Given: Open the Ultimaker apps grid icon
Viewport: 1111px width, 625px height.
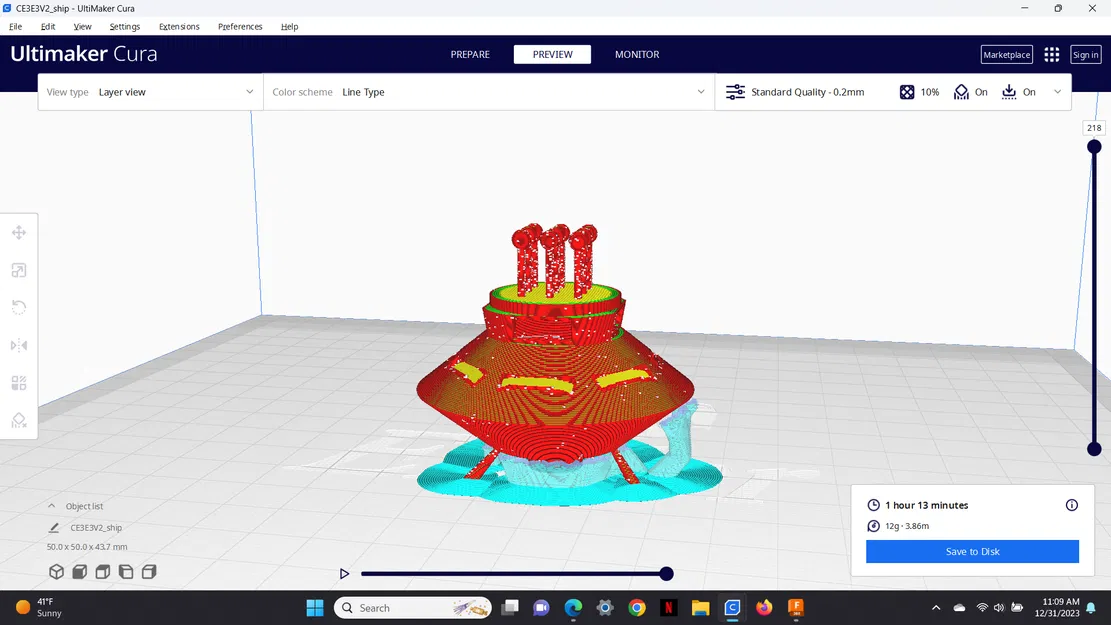Looking at the screenshot, I should (1051, 55).
